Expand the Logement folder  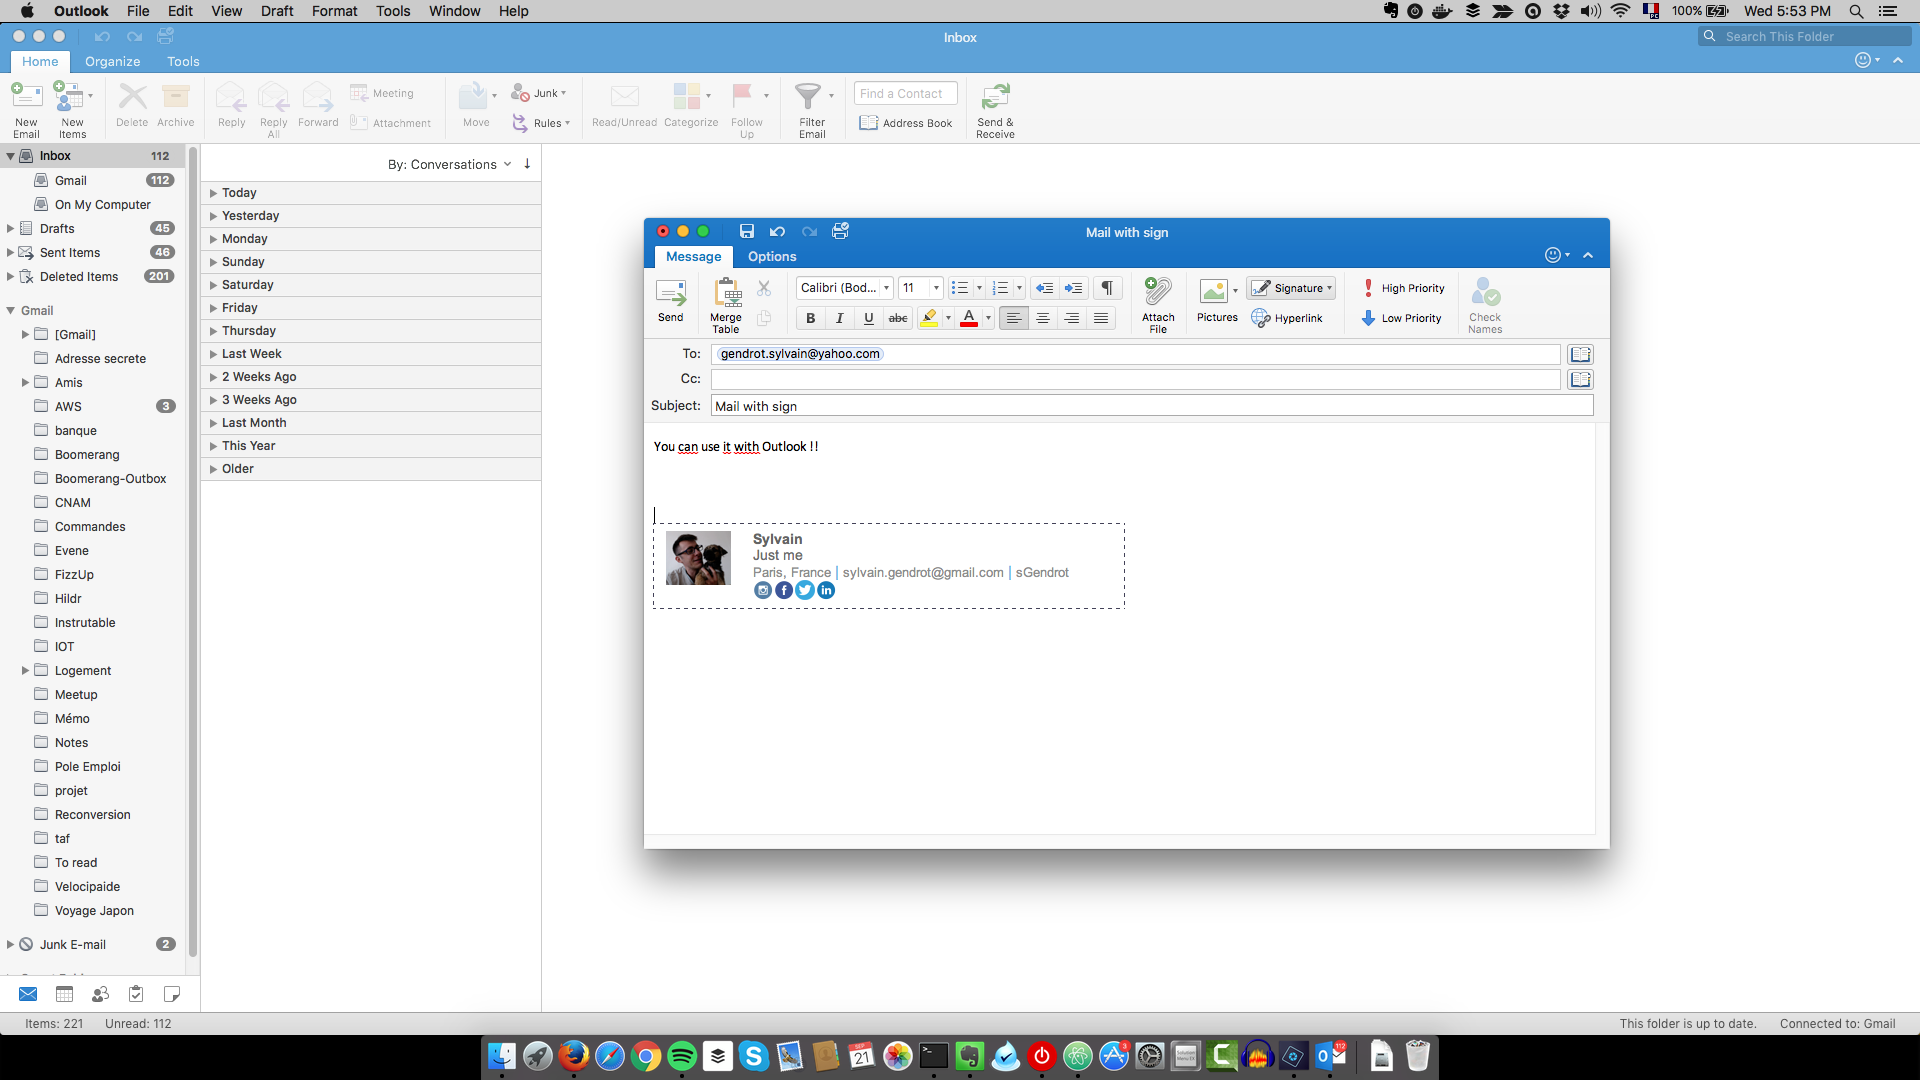pos(25,671)
